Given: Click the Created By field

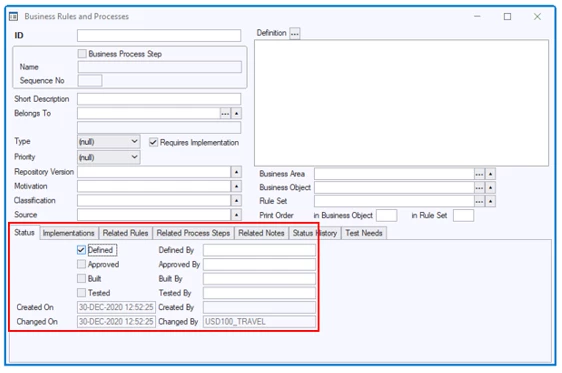Looking at the screenshot, I should click(x=259, y=307).
